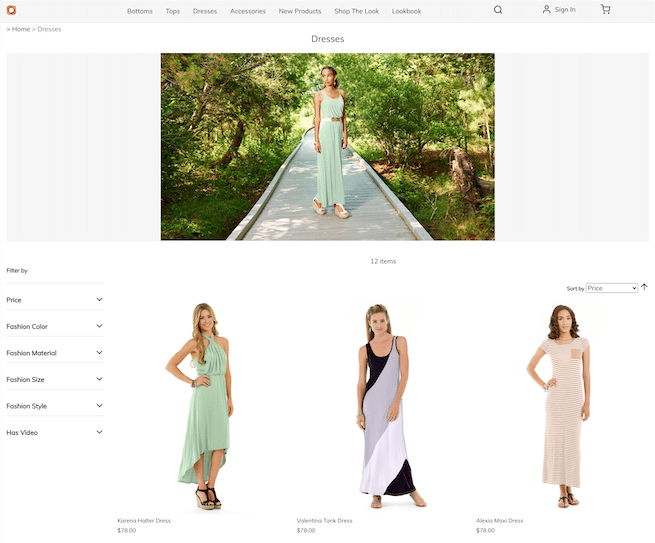
Task: Go to Home breadcrumb
Action: tap(21, 29)
